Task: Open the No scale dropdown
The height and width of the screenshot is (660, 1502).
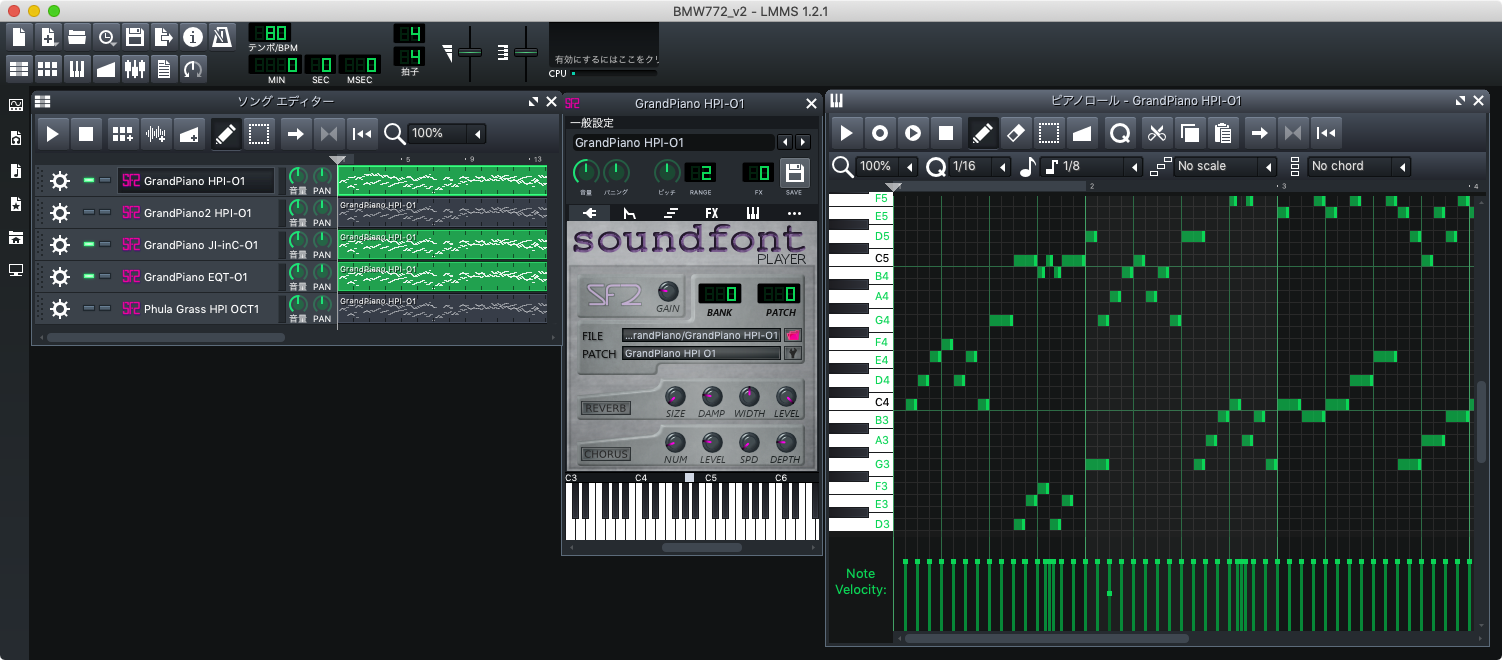Action: 1226,166
